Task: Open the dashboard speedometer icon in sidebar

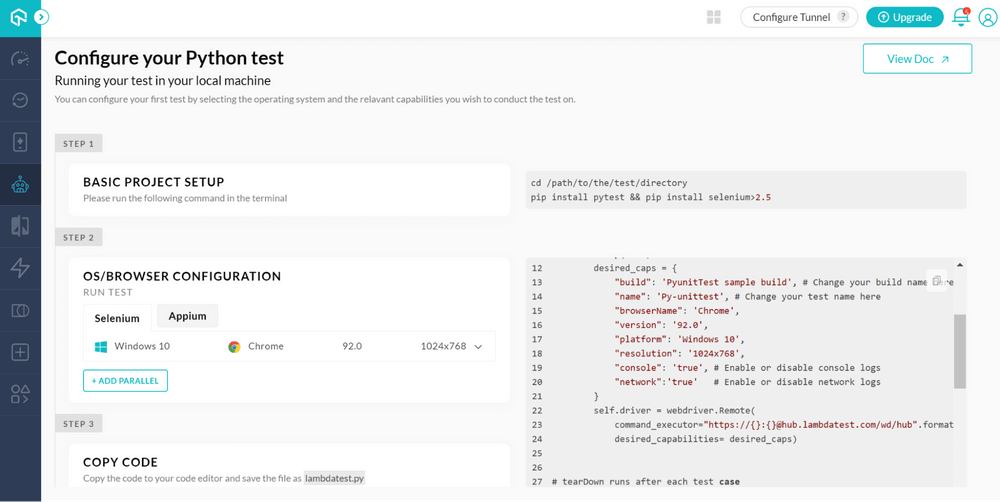Action: click(x=20, y=59)
